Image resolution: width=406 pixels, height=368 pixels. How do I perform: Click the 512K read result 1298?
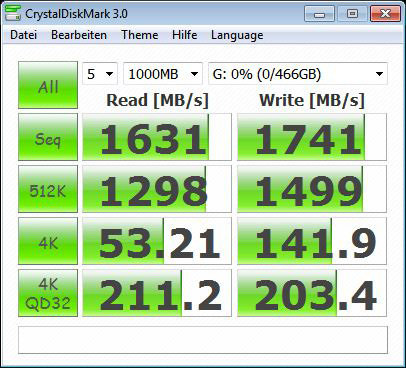click(x=157, y=189)
